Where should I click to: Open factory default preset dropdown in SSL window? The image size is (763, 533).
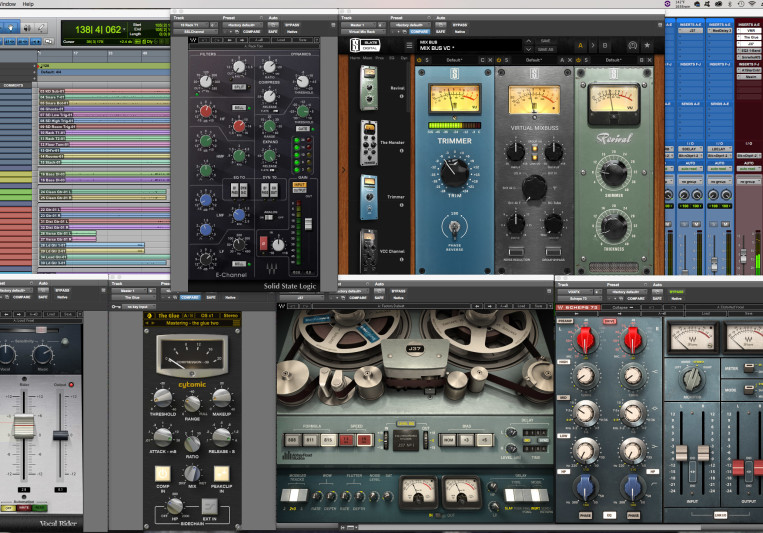241,25
